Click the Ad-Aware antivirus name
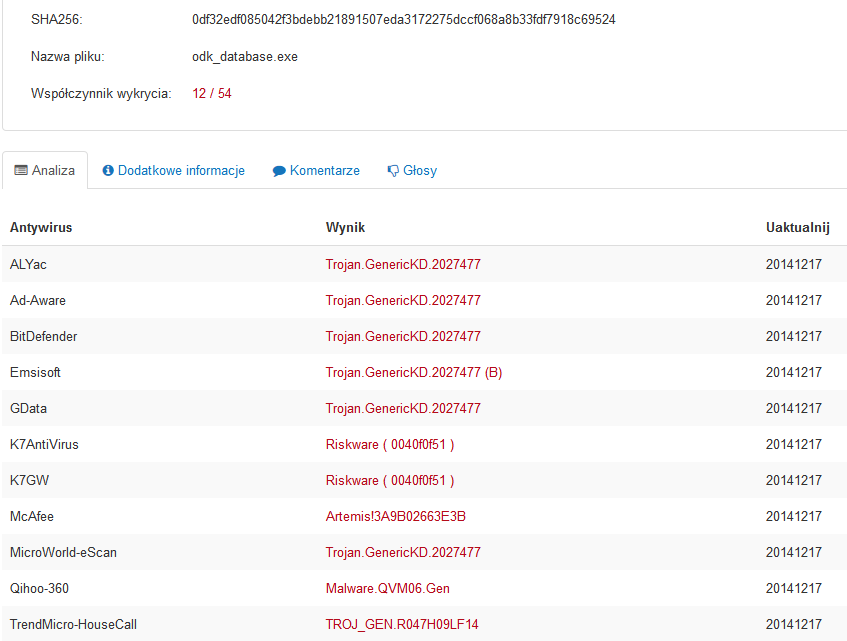 pos(38,300)
